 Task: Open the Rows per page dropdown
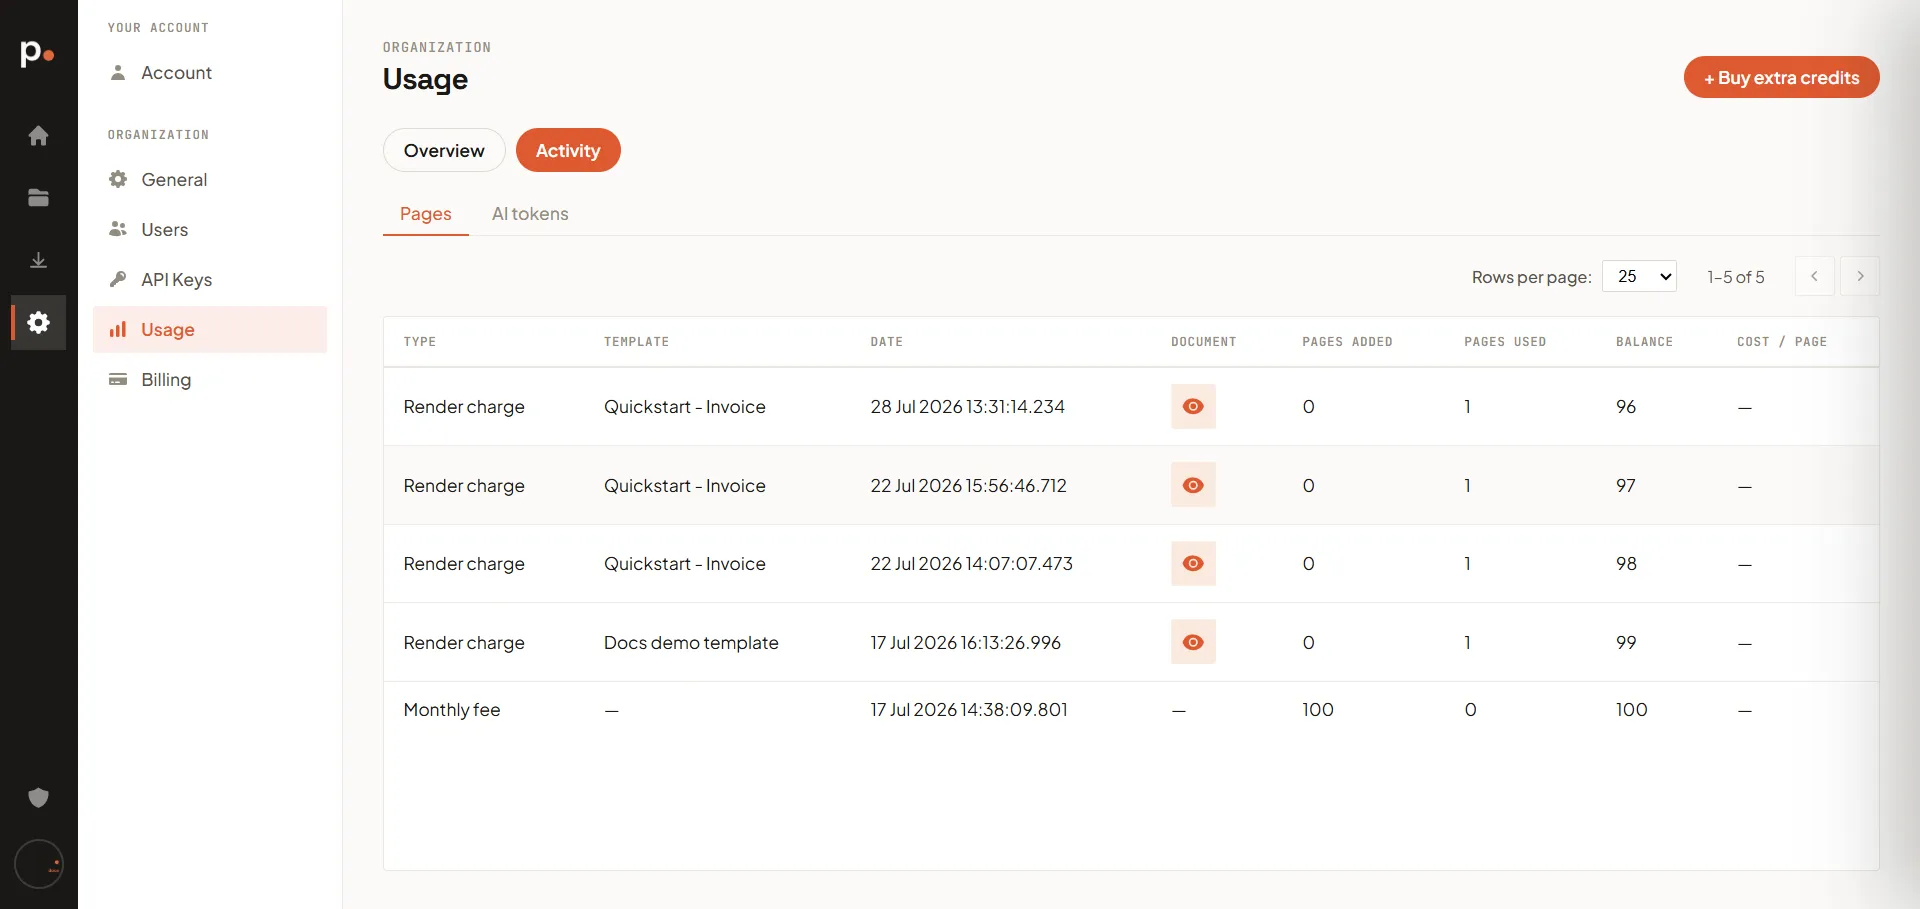coord(1639,276)
